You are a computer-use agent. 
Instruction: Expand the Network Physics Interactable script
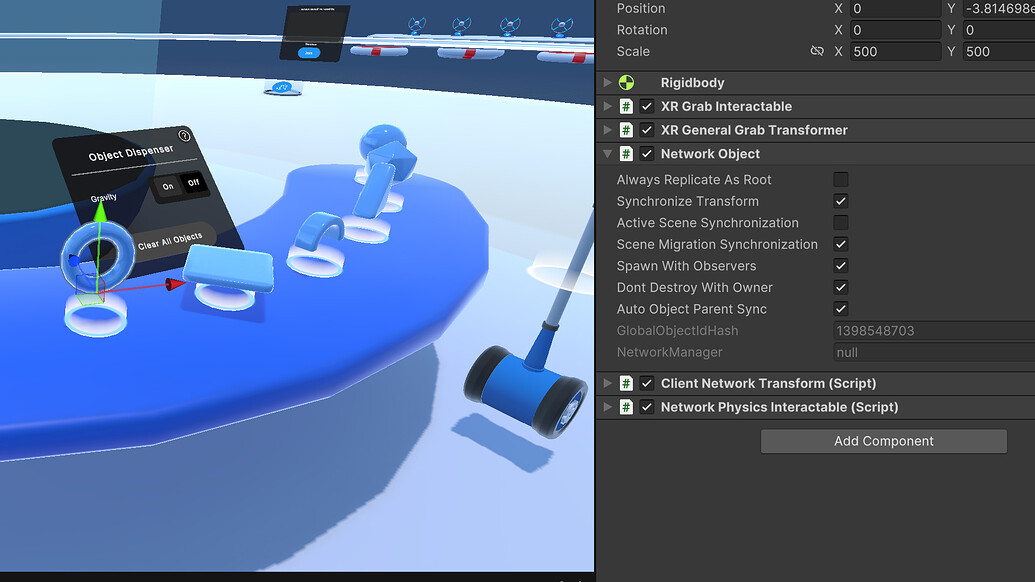click(607, 407)
